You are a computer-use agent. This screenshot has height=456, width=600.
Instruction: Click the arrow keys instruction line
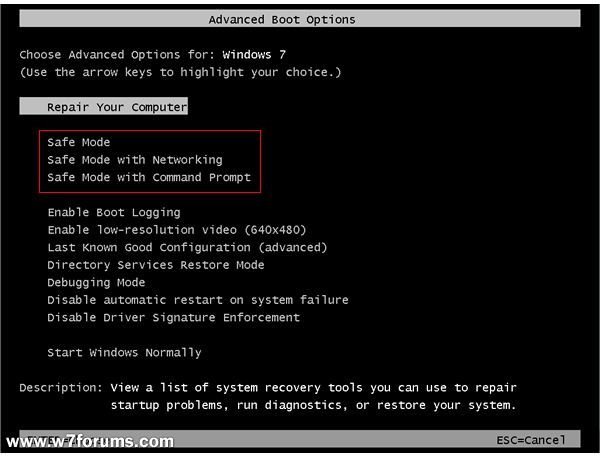pos(180,72)
